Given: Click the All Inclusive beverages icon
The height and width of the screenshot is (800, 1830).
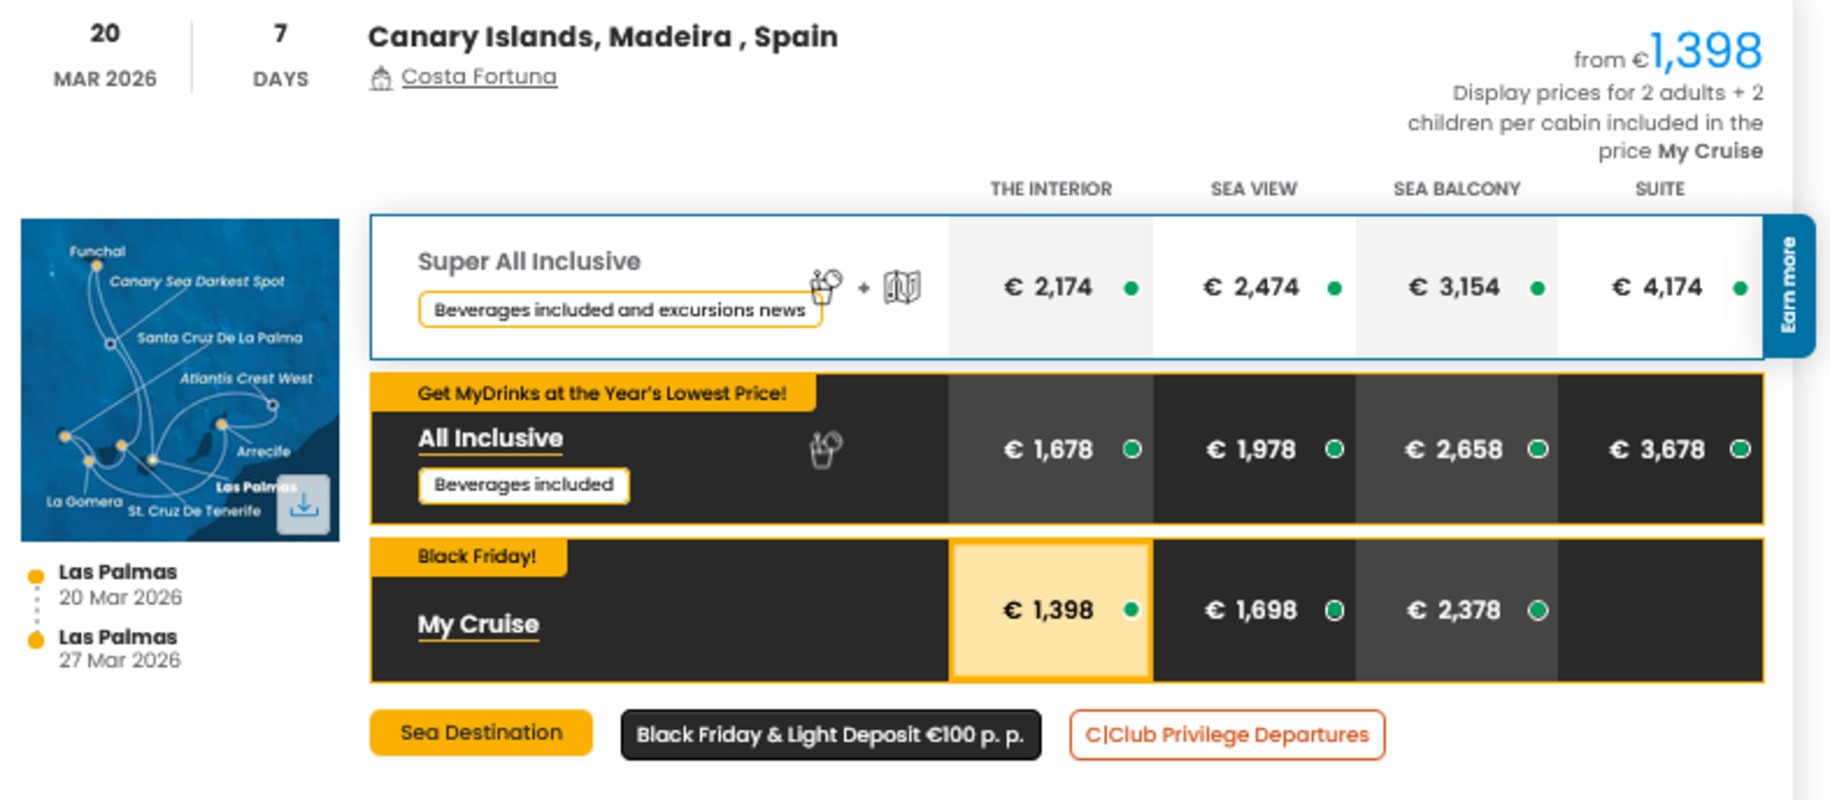Looking at the screenshot, I should 825,449.
